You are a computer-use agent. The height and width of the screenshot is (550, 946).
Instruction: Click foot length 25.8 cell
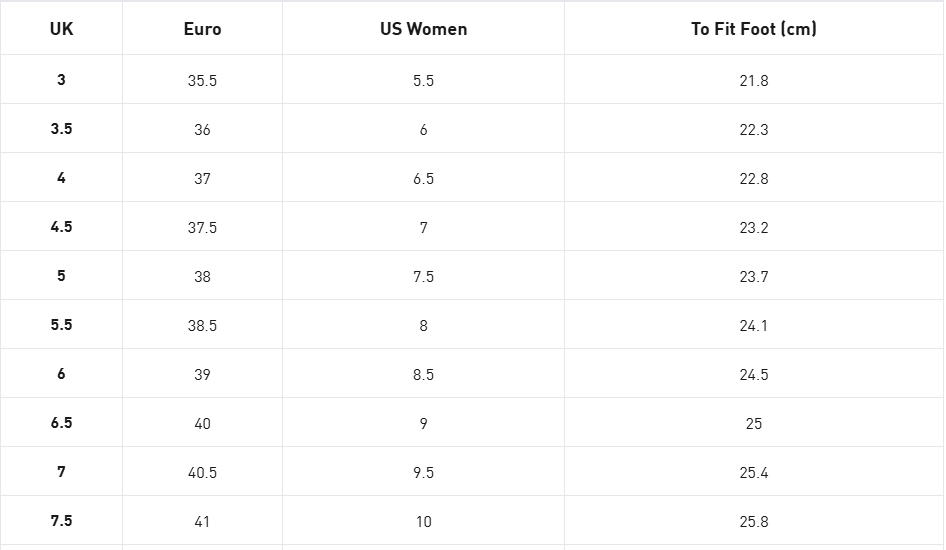pos(754,520)
